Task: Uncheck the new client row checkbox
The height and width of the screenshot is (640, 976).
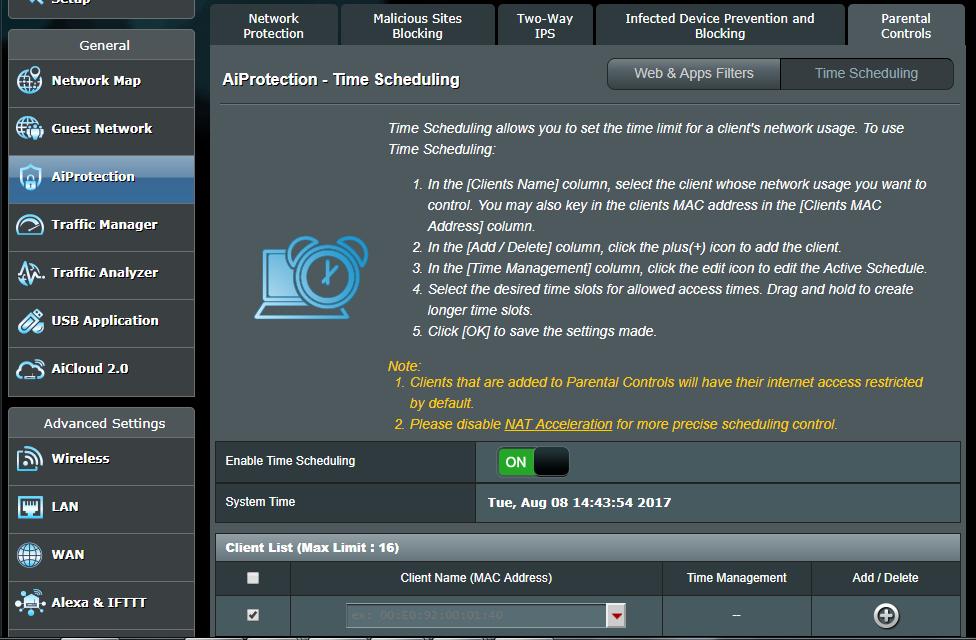Action: click(x=253, y=615)
